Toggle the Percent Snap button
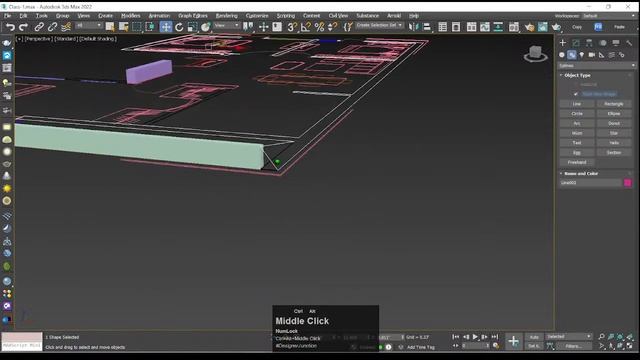This screenshot has width=640, height=360. pos(319,27)
